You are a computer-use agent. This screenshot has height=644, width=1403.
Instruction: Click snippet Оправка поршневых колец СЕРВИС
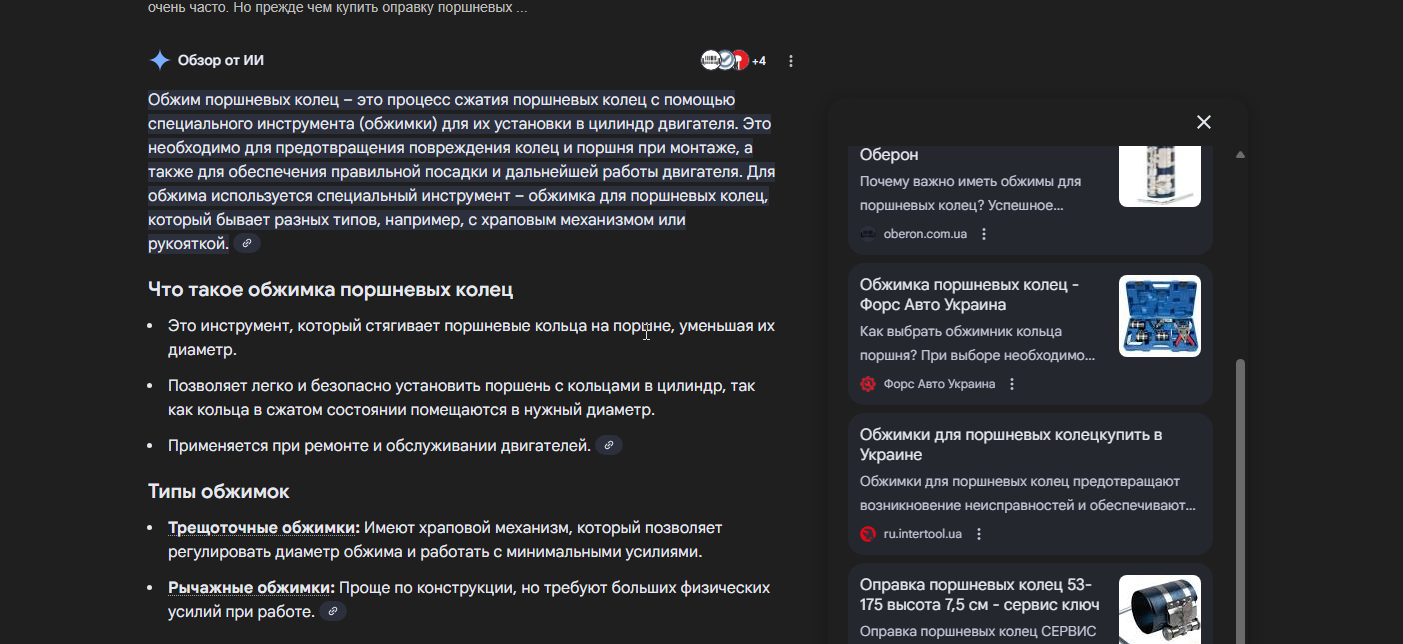pos(978,632)
